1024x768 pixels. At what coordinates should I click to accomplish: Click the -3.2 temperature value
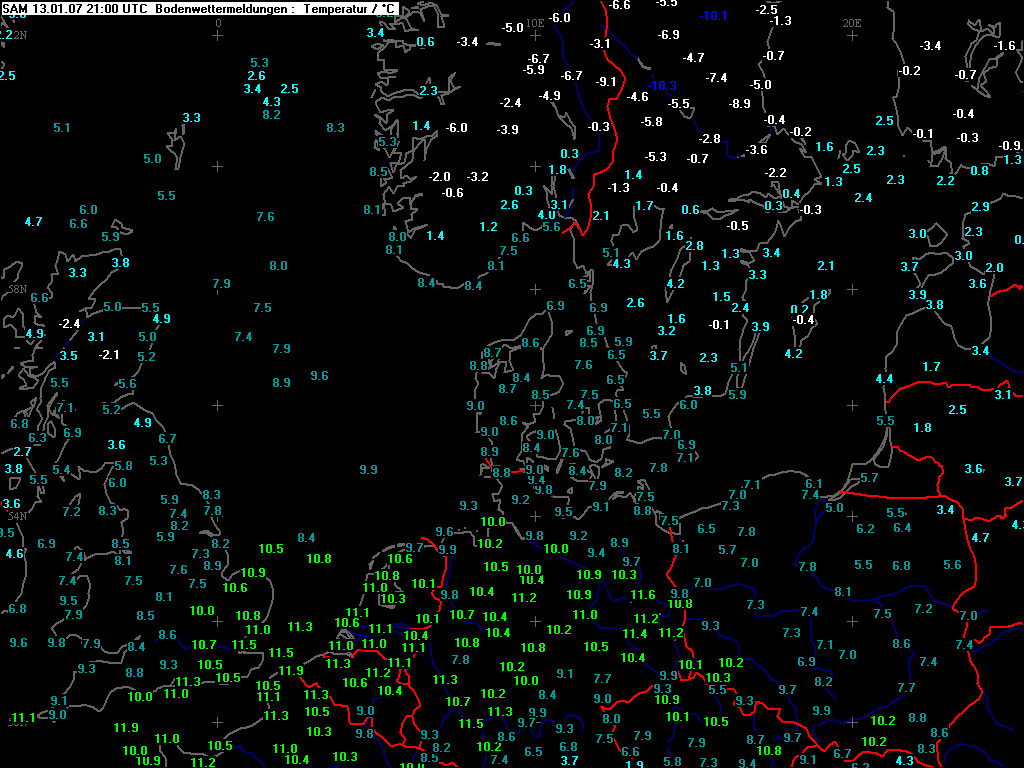pos(478,177)
